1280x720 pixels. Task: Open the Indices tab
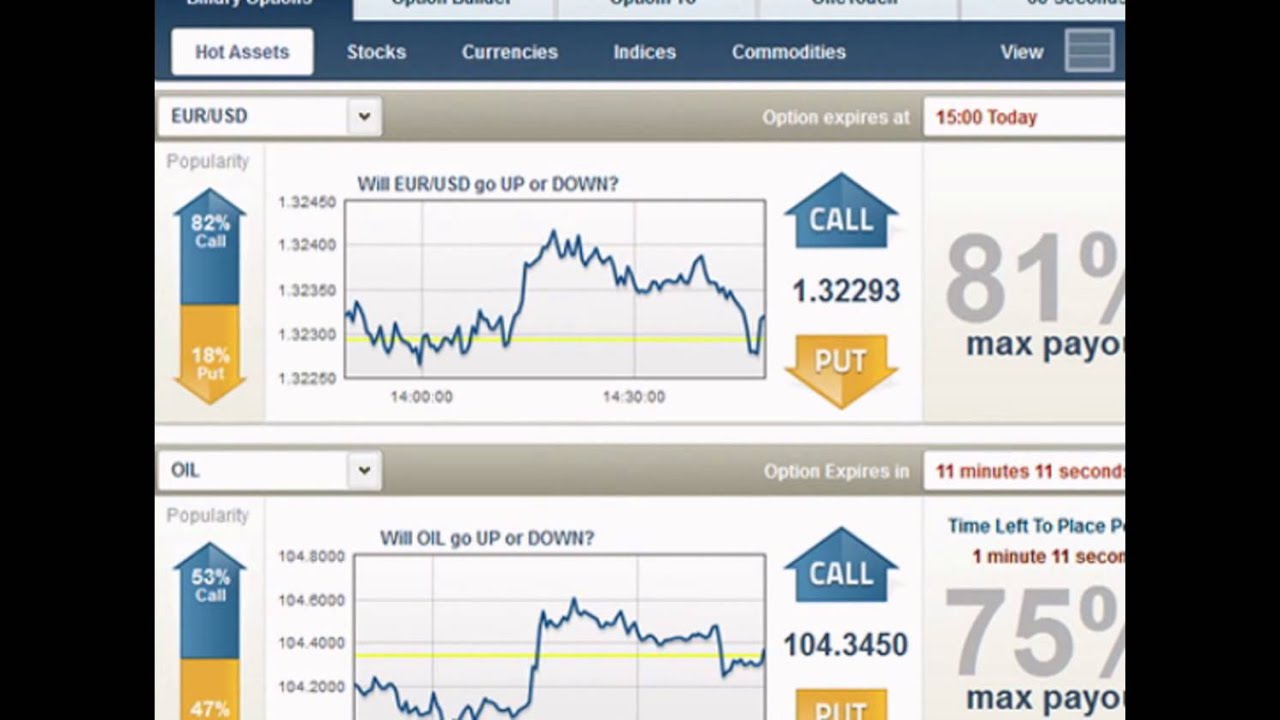tap(644, 52)
